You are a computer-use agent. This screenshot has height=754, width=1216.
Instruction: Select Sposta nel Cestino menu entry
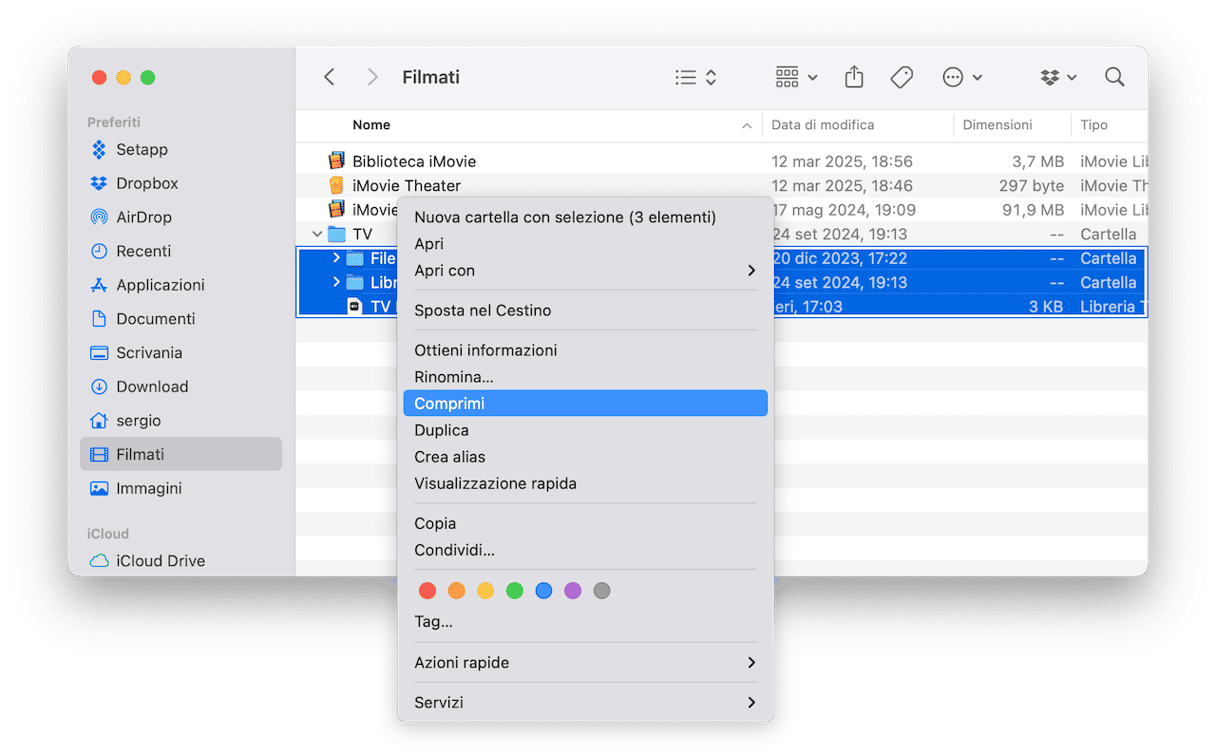482,310
